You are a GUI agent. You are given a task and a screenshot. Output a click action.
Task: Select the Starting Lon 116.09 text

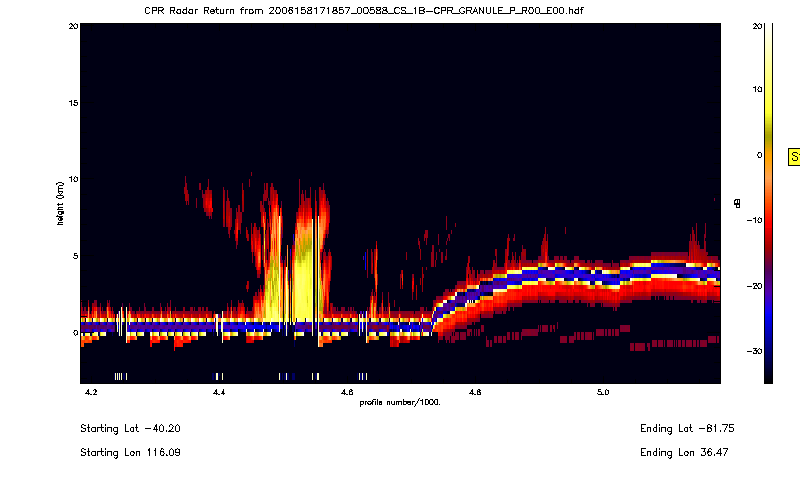point(130,452)
